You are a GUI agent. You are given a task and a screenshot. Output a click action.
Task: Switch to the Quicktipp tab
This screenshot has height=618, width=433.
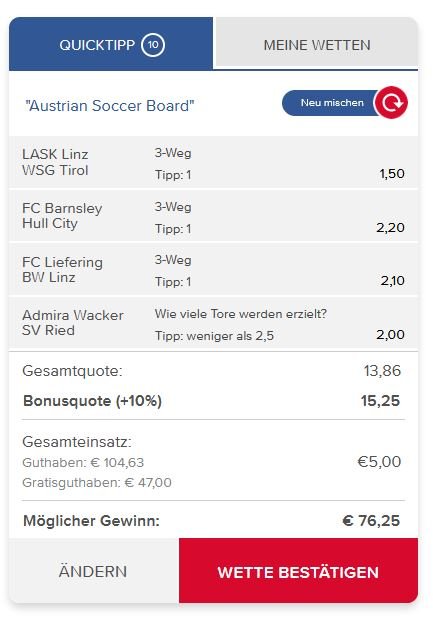[111, 44]
